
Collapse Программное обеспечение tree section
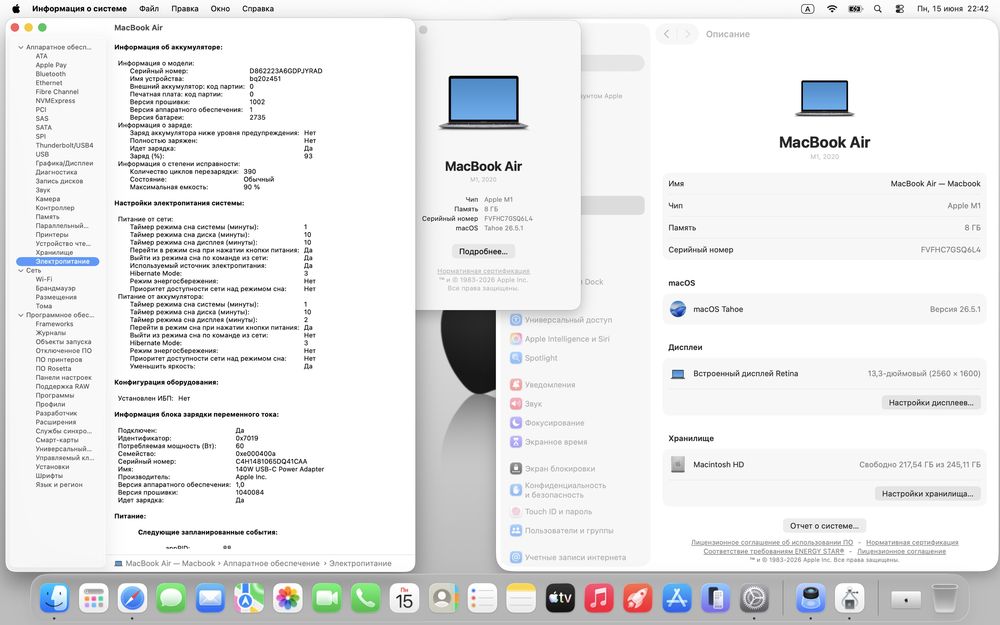coord(20,315)
